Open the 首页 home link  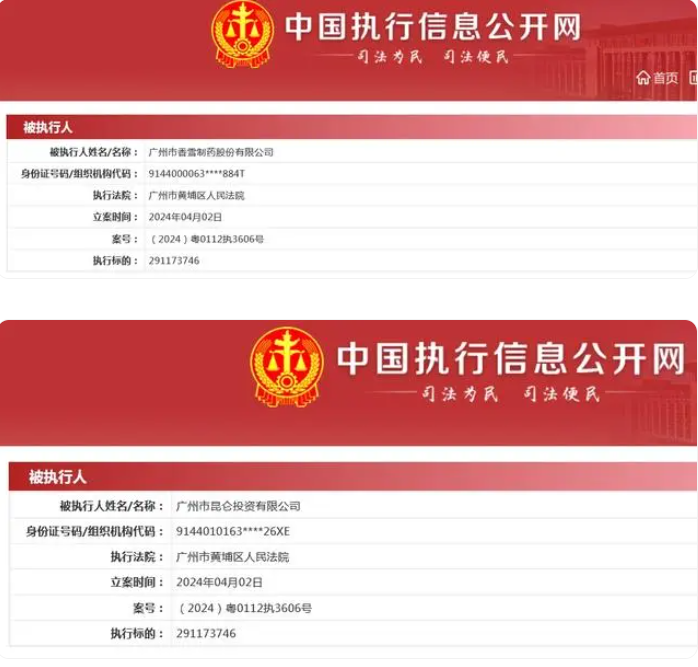(x=666, y=78)
